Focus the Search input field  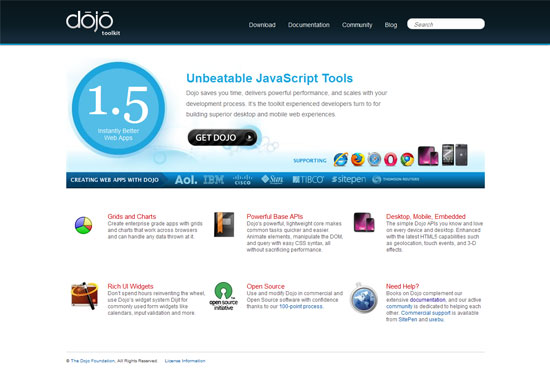tap(446, 24)
